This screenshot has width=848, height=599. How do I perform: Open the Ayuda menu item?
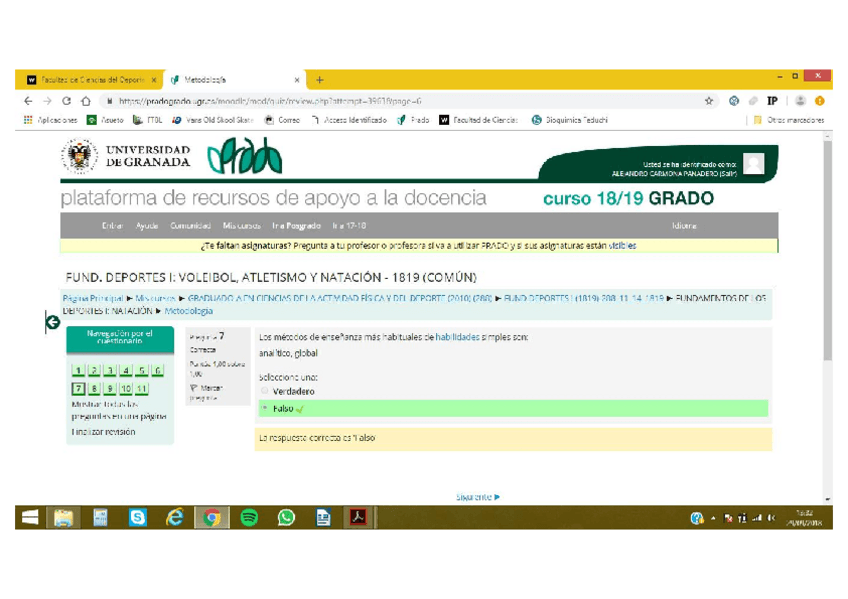tap(147, 226)
